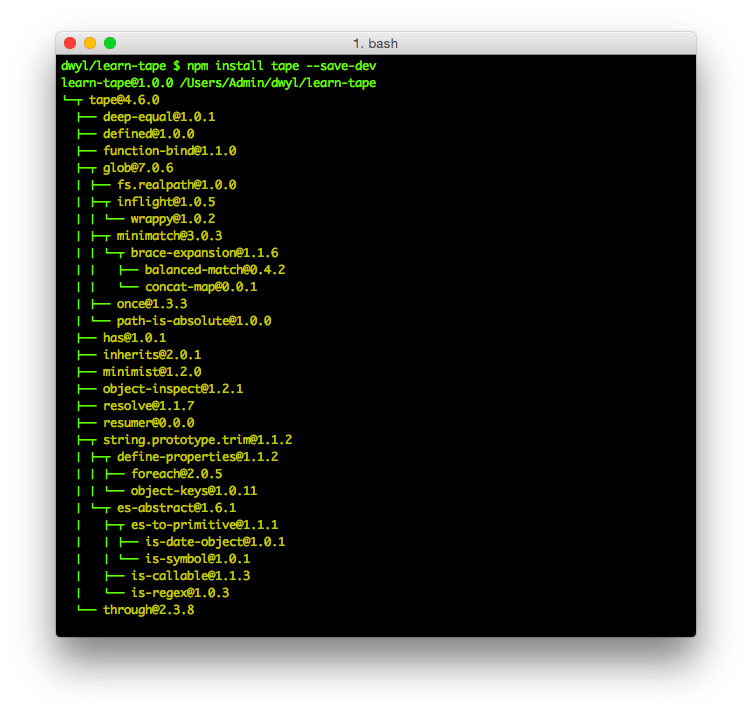The width and height of the screenshot is (752, 717).
Task: Click 'is-callable@1.1.3' dependency
Action: pos(191,576)
